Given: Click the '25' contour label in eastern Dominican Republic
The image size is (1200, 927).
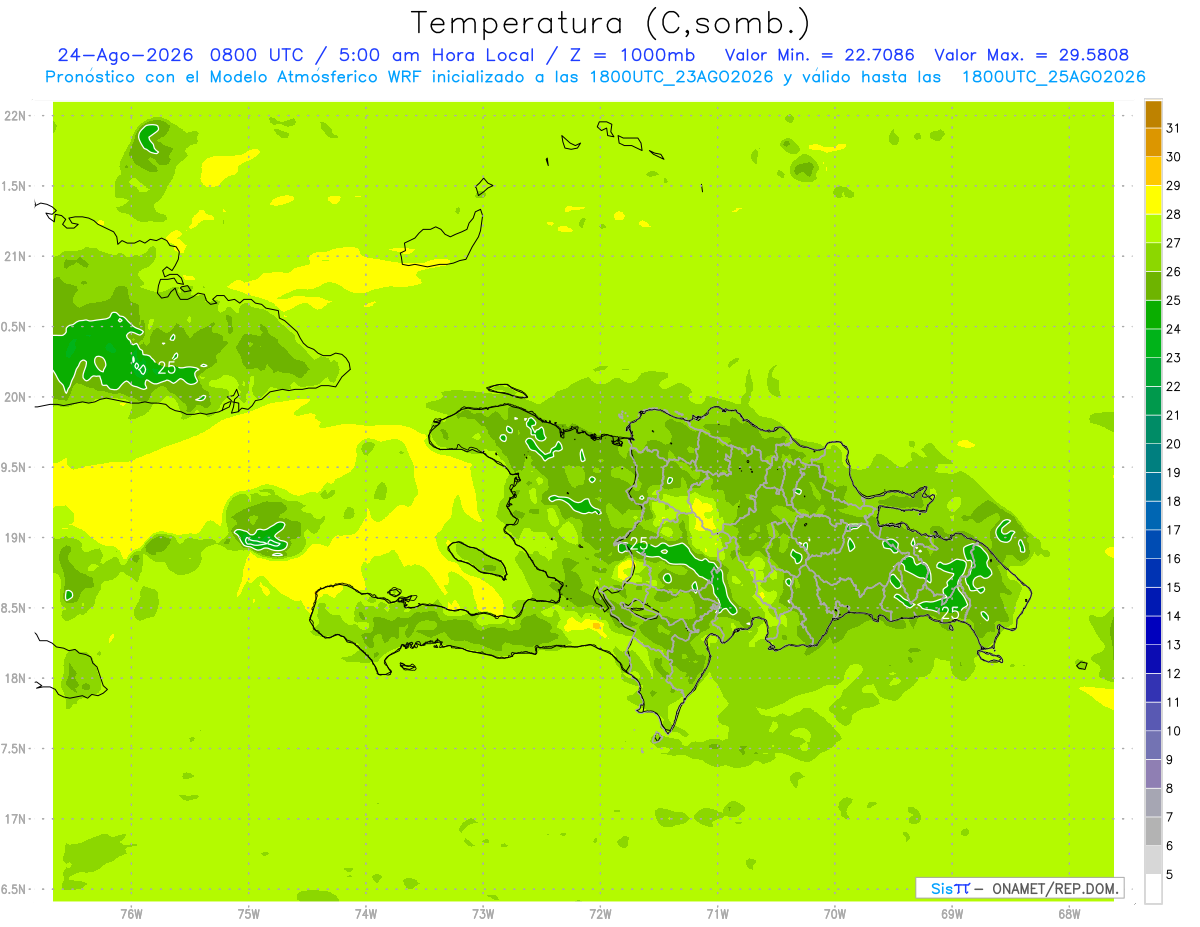Looking at the screenshot, I should pos(951,613).
